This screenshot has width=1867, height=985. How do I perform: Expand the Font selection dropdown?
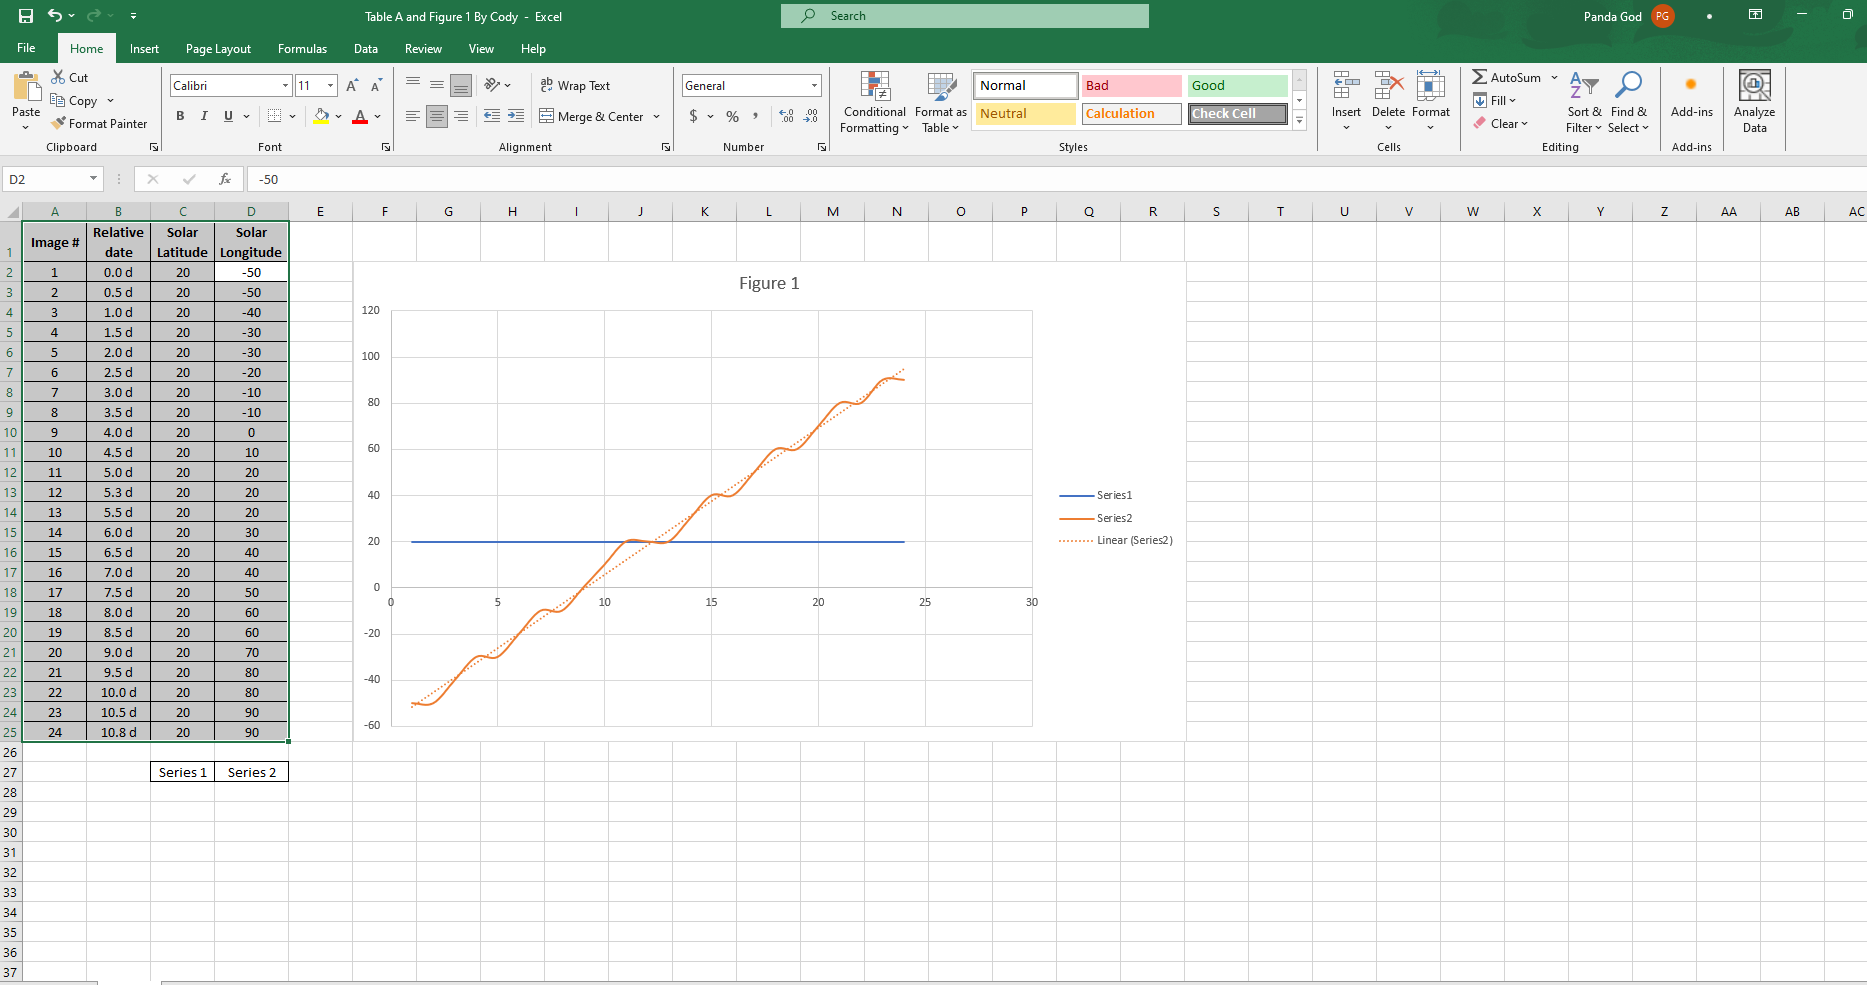tap(285, 85)
